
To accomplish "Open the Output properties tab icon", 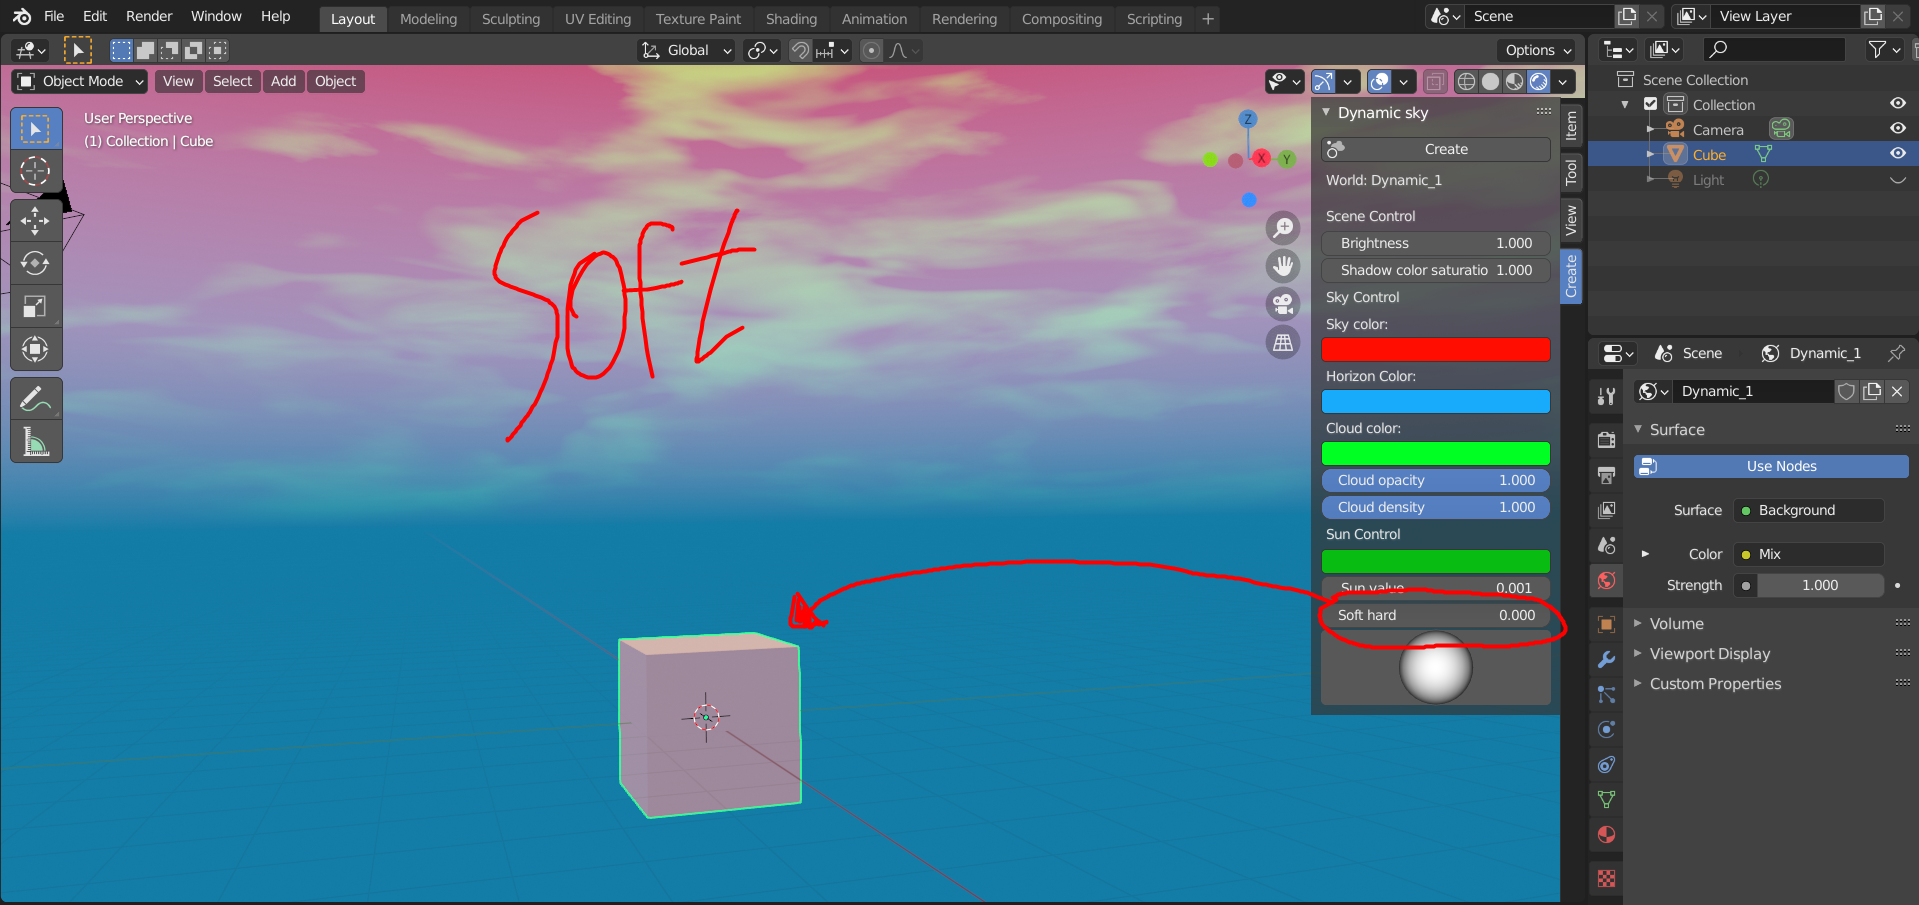I will point(1606,475).
